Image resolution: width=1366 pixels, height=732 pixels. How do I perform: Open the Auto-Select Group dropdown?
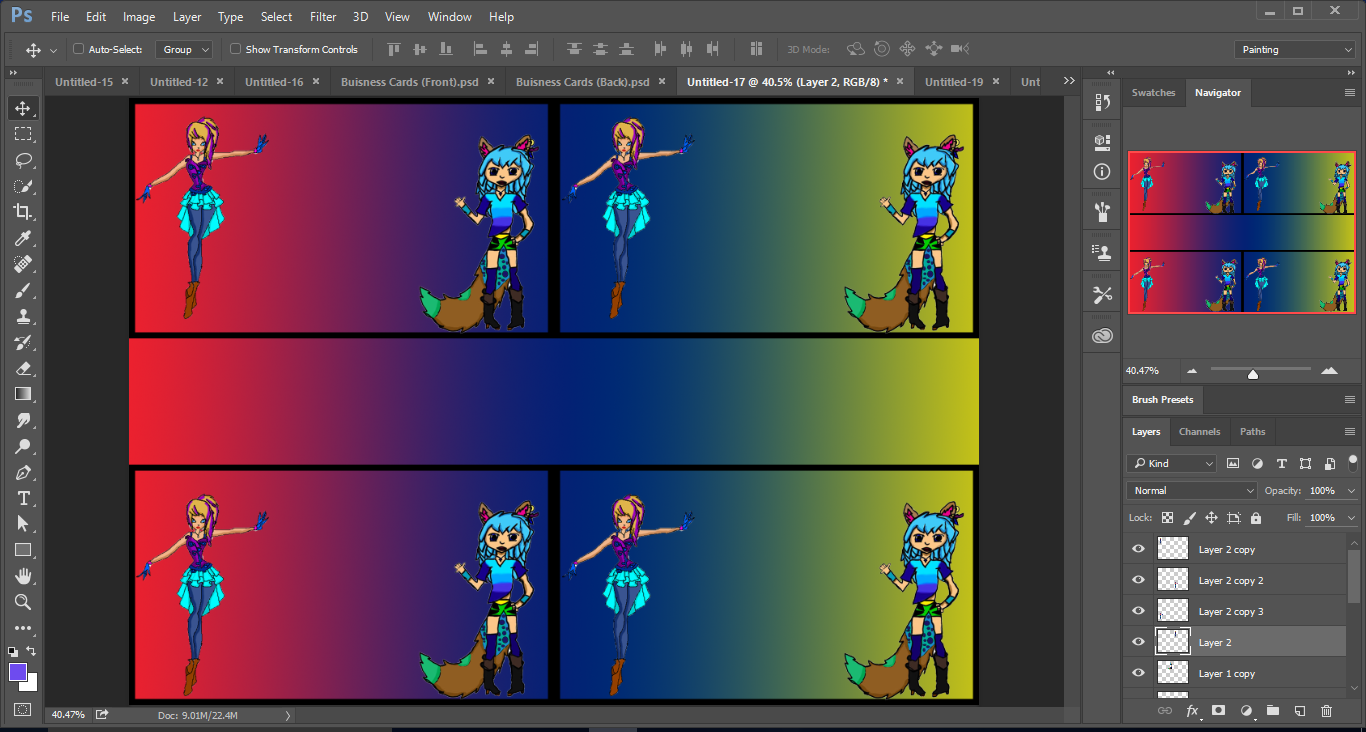pos(185,49)
